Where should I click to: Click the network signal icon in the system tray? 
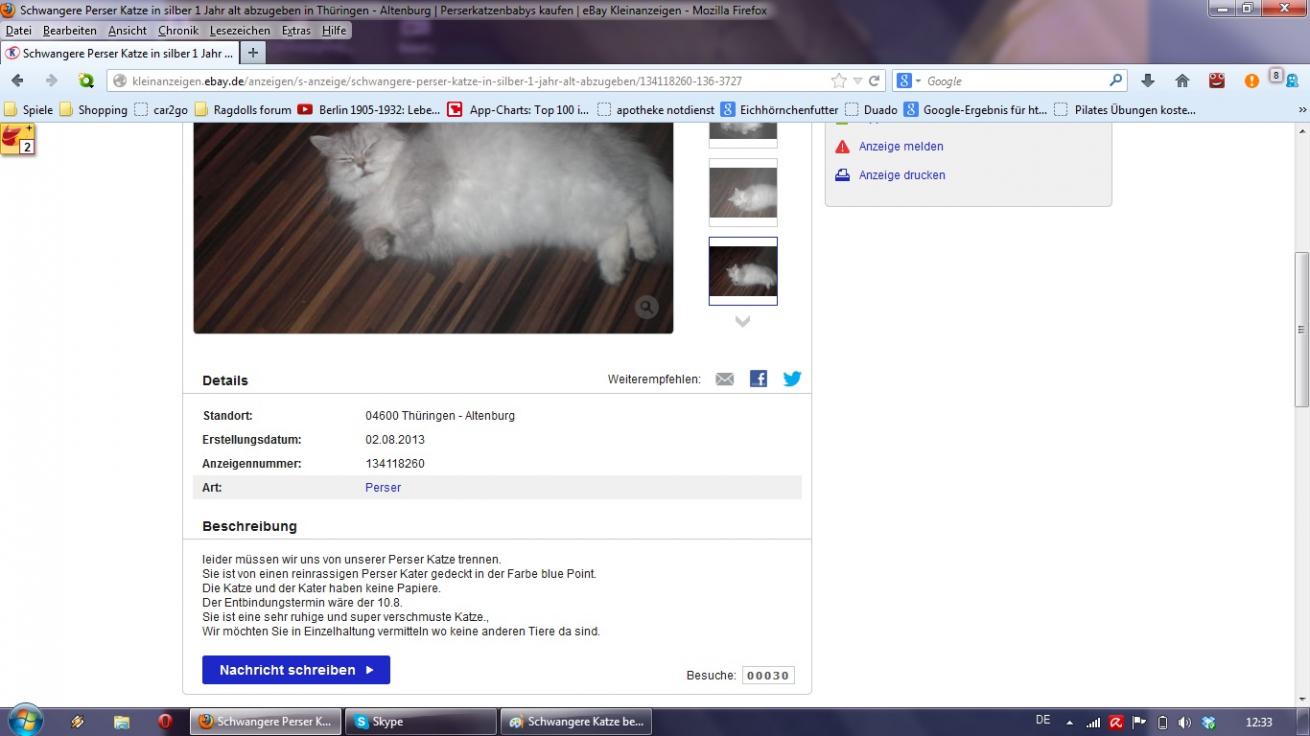[x=1093, y=722]
